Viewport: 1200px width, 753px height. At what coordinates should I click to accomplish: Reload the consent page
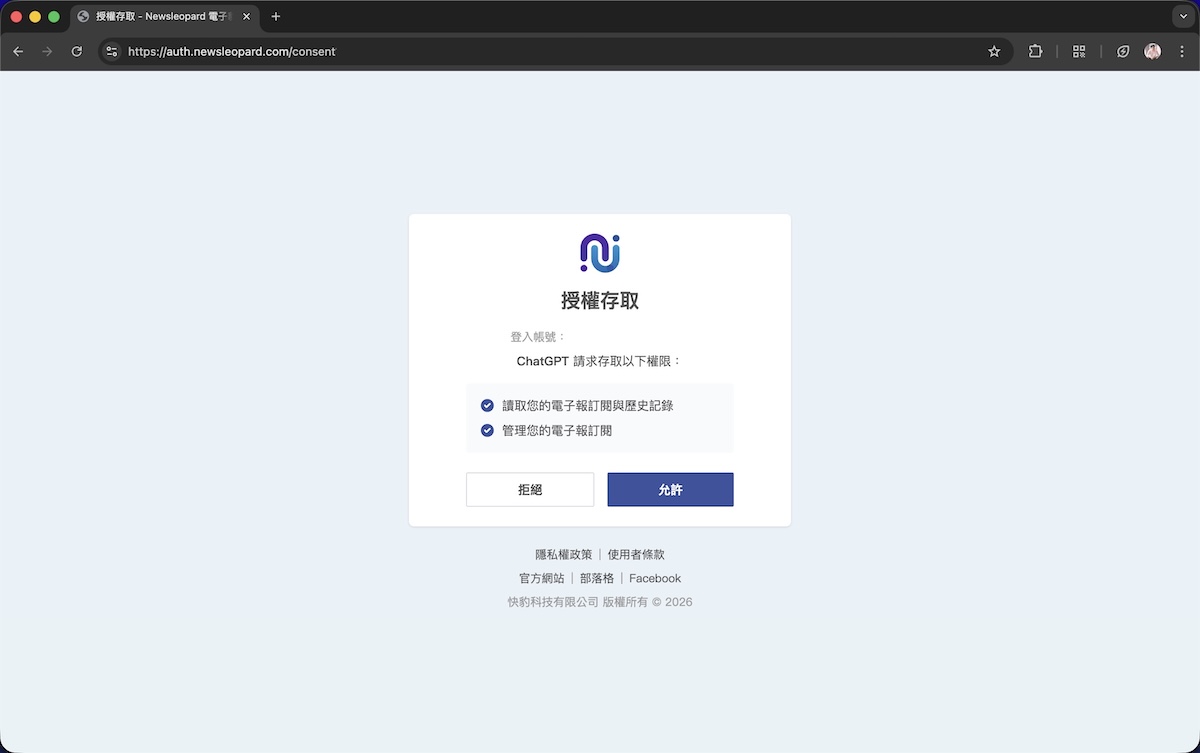tap(77, 51)
